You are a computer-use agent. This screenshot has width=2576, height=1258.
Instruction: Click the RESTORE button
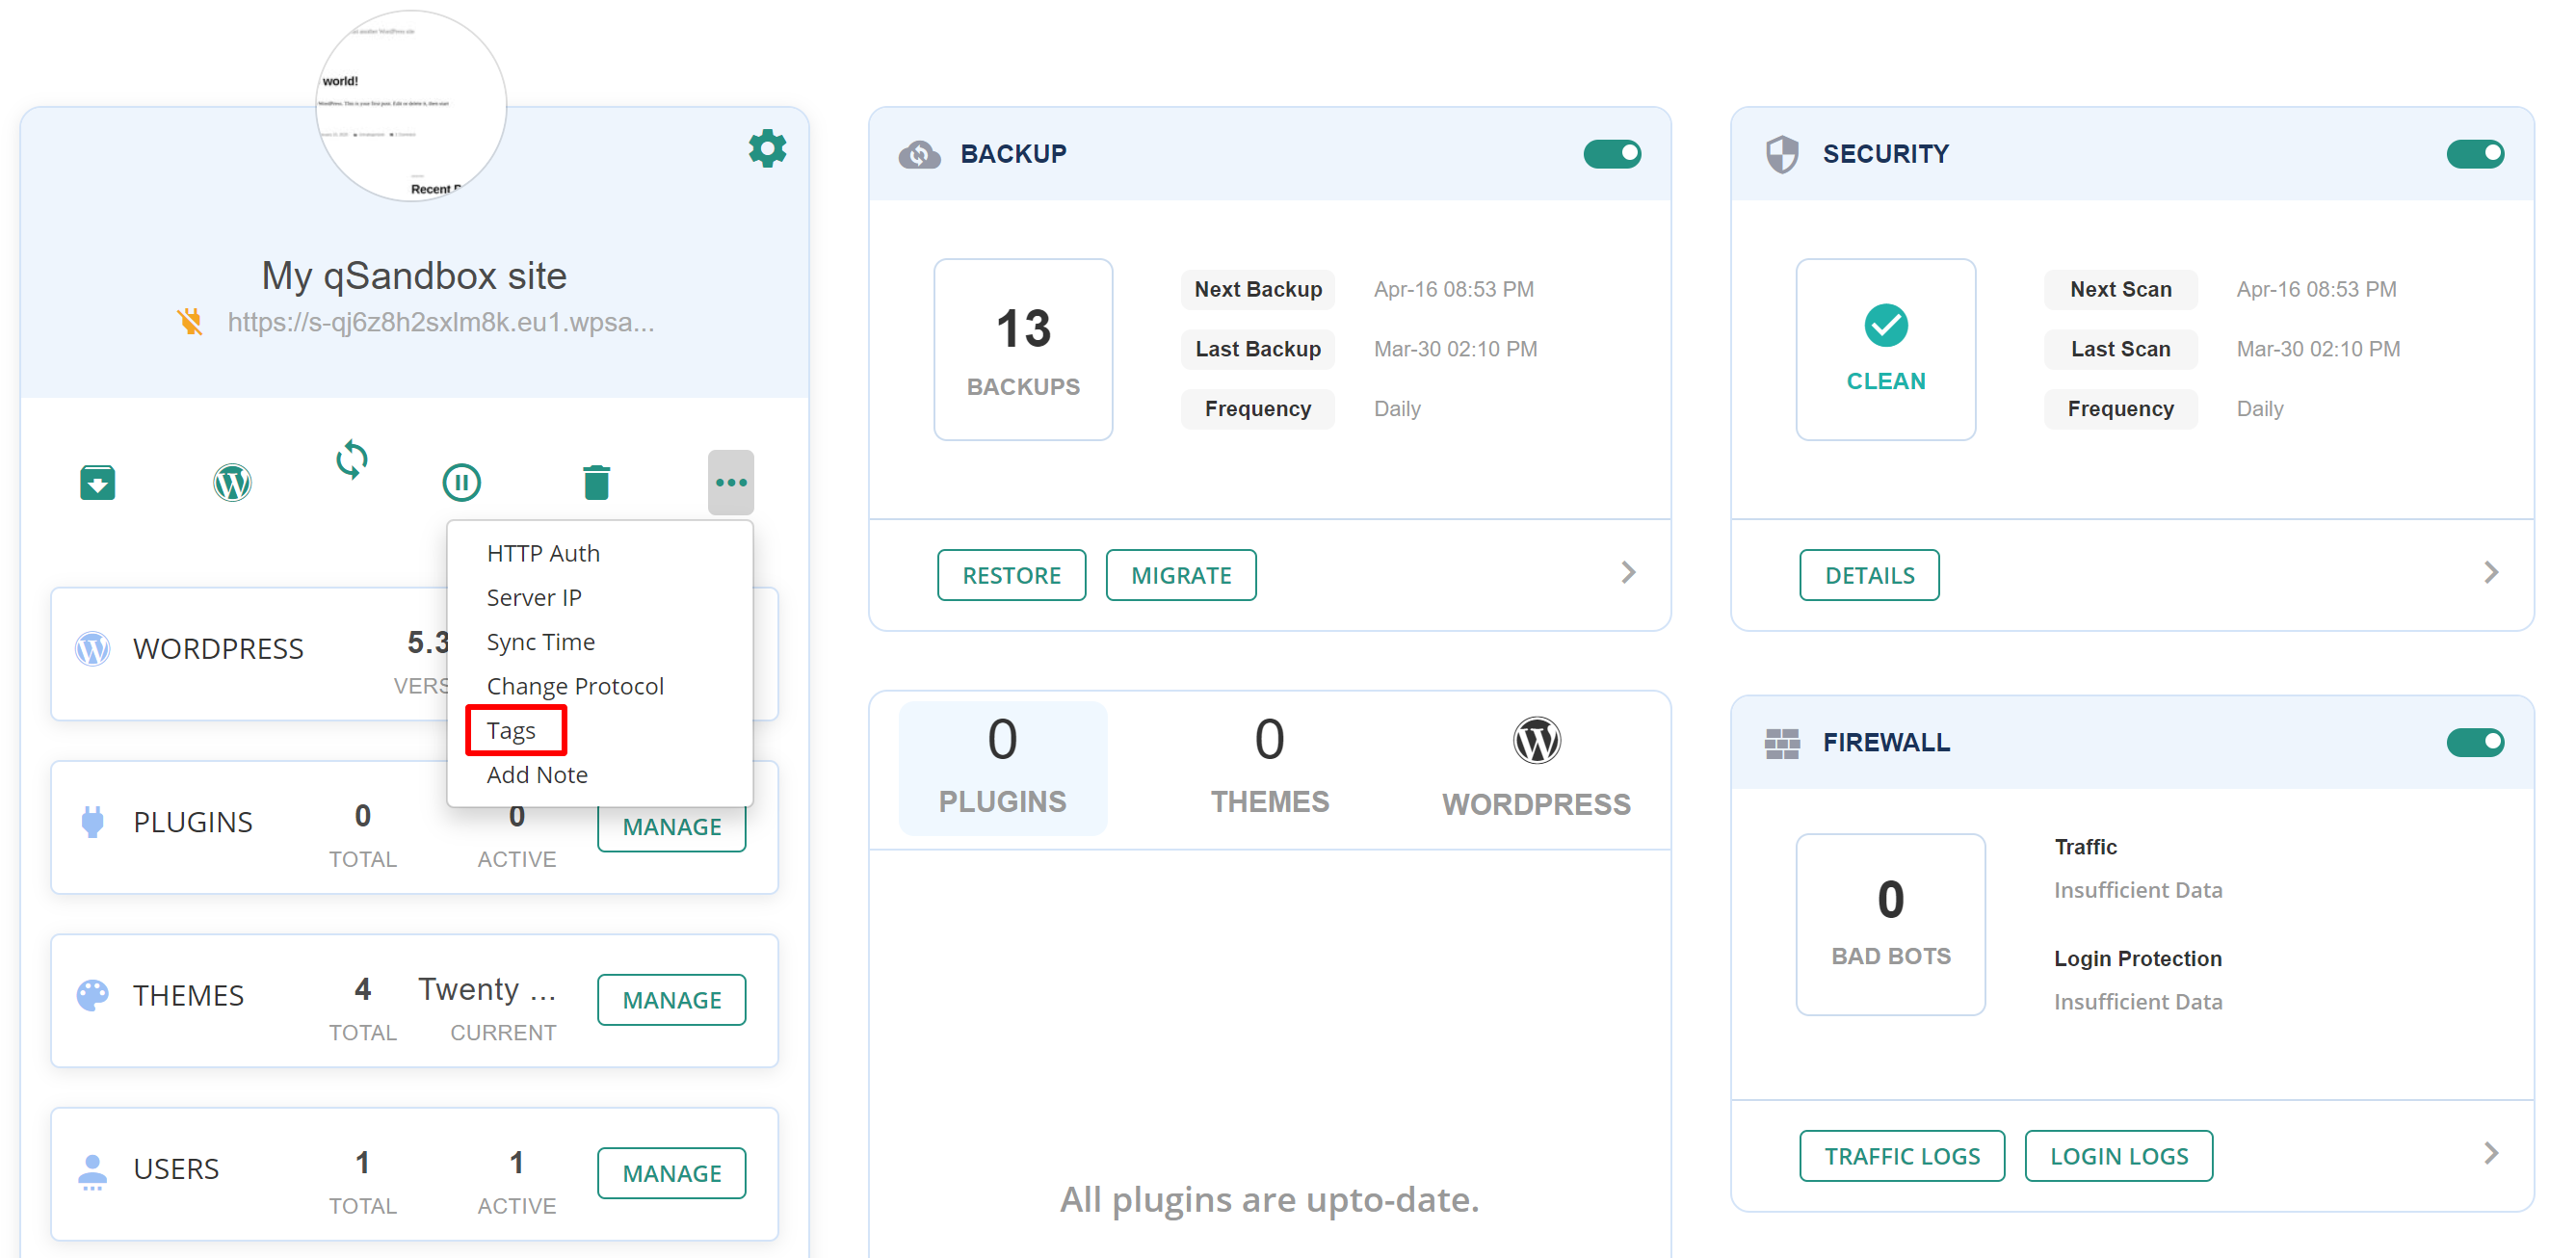[x=1011, y=575]
